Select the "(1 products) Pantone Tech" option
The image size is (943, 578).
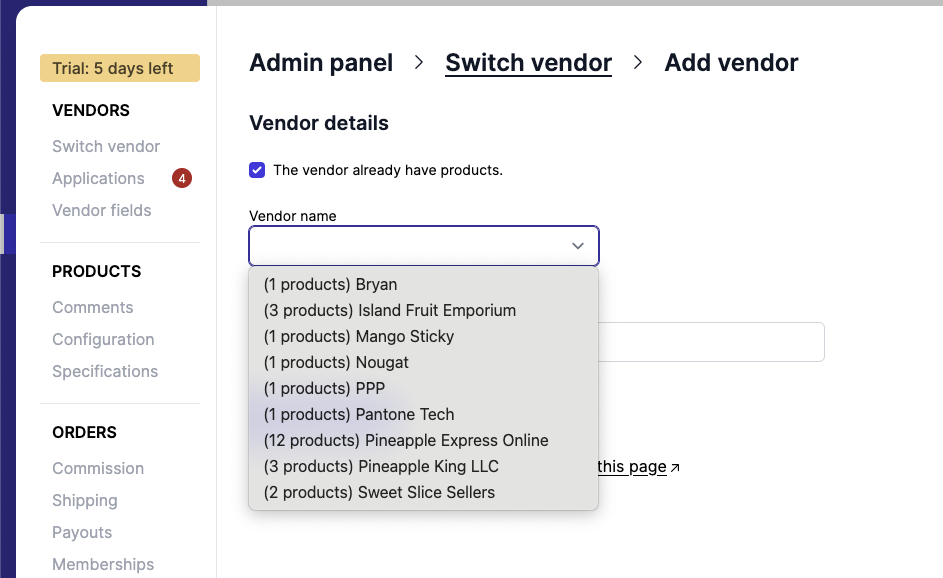click(x=358, y=414)
